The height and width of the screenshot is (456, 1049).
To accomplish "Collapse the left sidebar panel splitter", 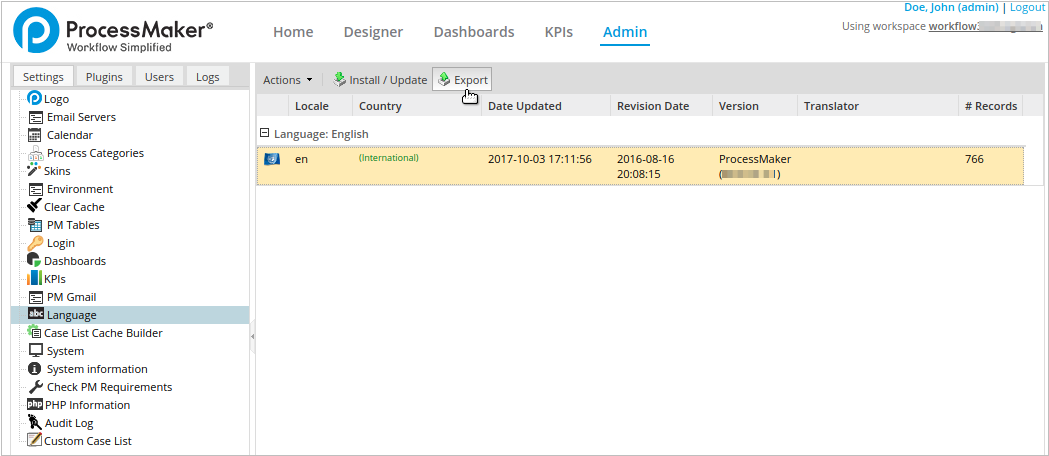I will (x=252, y=337).
